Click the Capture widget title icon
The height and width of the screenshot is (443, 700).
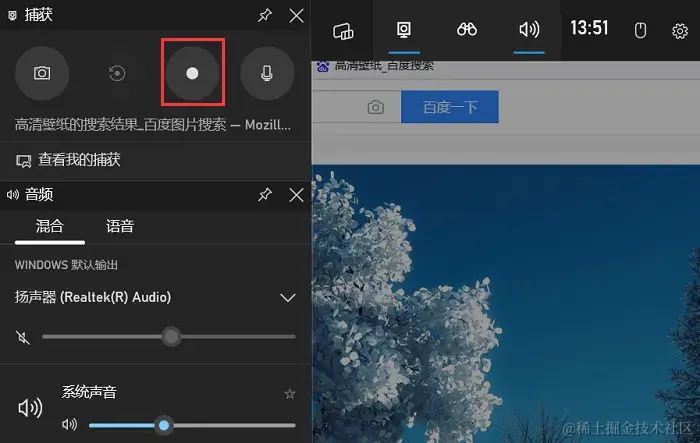[12, 16]
